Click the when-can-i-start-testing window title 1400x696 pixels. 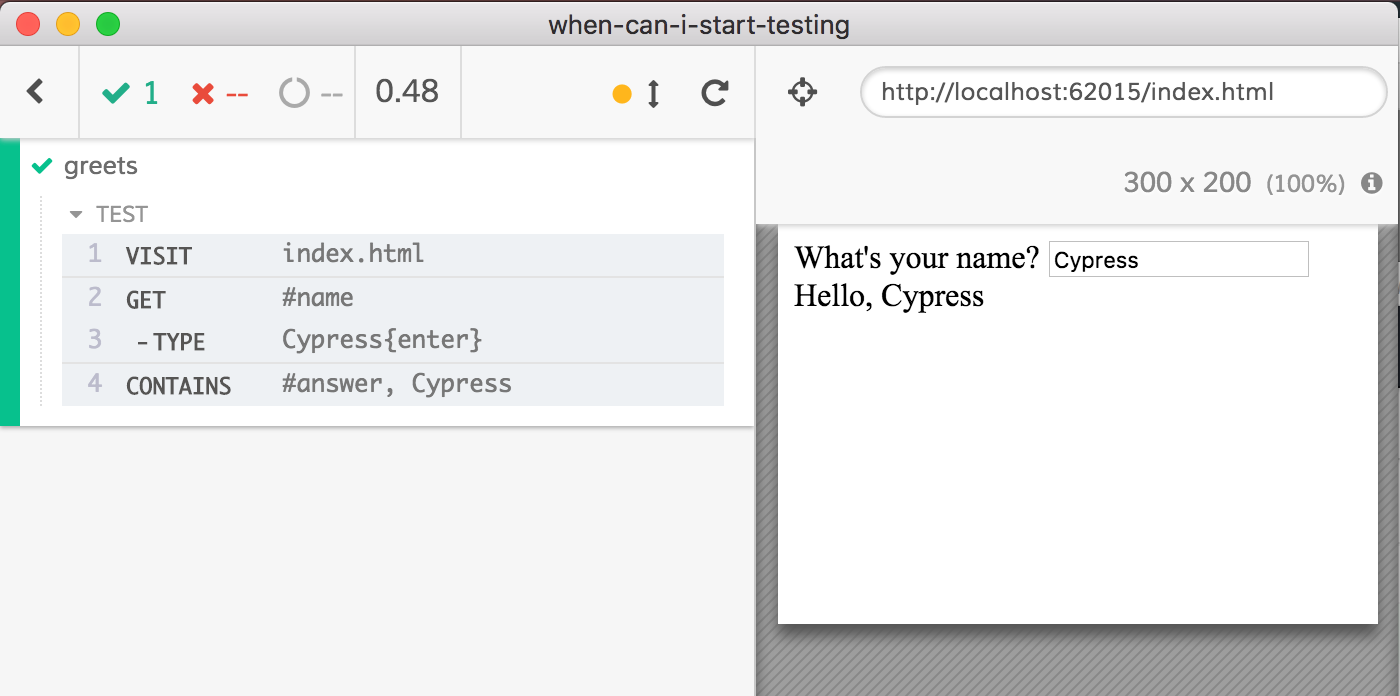tap(699, 24)
